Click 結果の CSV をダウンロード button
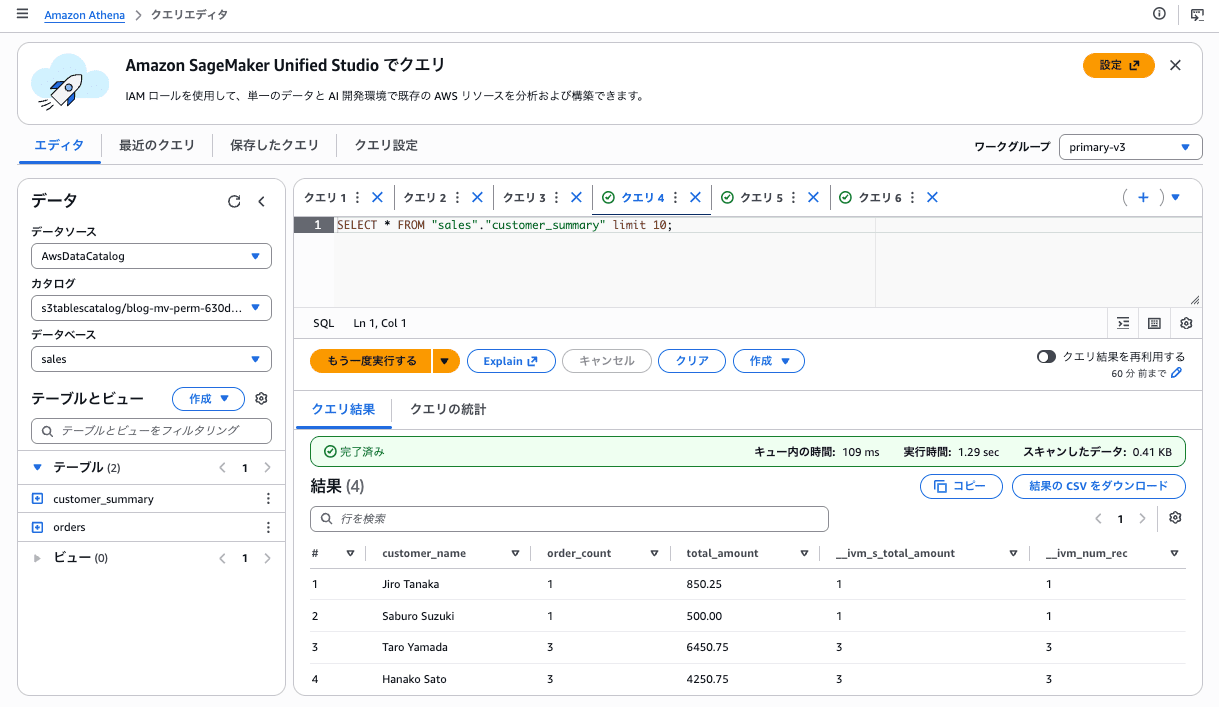The image size is (1219, 707). pyautogui.click(x=1098, y=486)
